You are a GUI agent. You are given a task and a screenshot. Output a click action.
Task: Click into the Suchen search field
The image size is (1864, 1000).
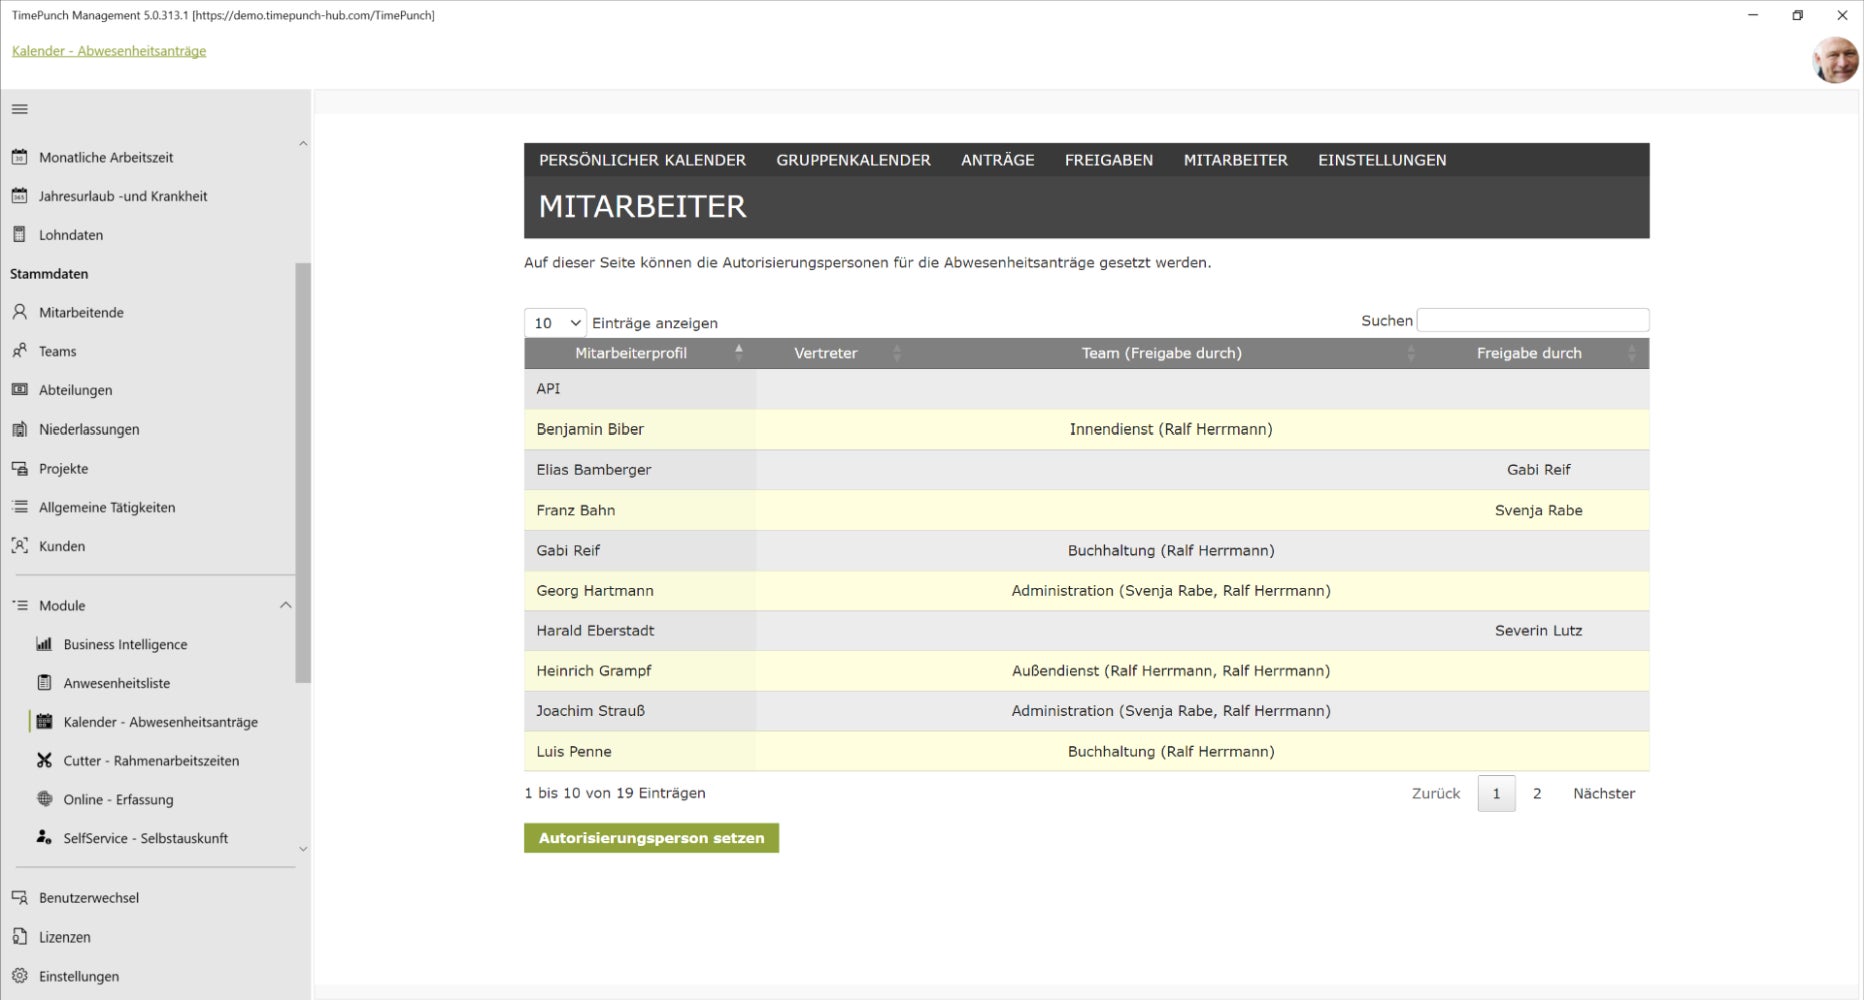(x=1533, y=320)
